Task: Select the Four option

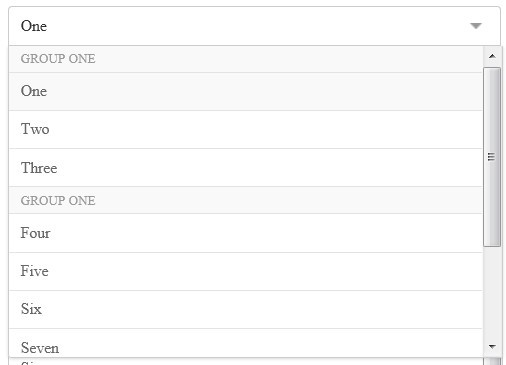Action: click(x=246, y=233)
